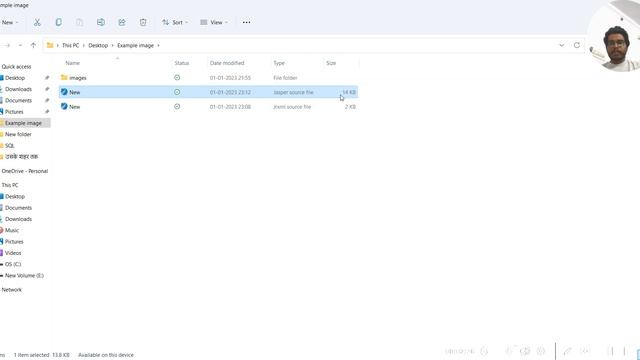Click 'This PC' in breadcrumb path
640x360 pixels.
(70, 45)
